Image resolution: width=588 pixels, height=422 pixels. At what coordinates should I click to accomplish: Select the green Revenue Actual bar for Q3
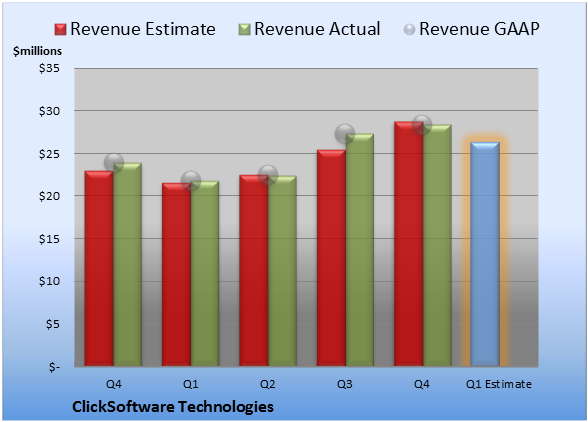360,250
